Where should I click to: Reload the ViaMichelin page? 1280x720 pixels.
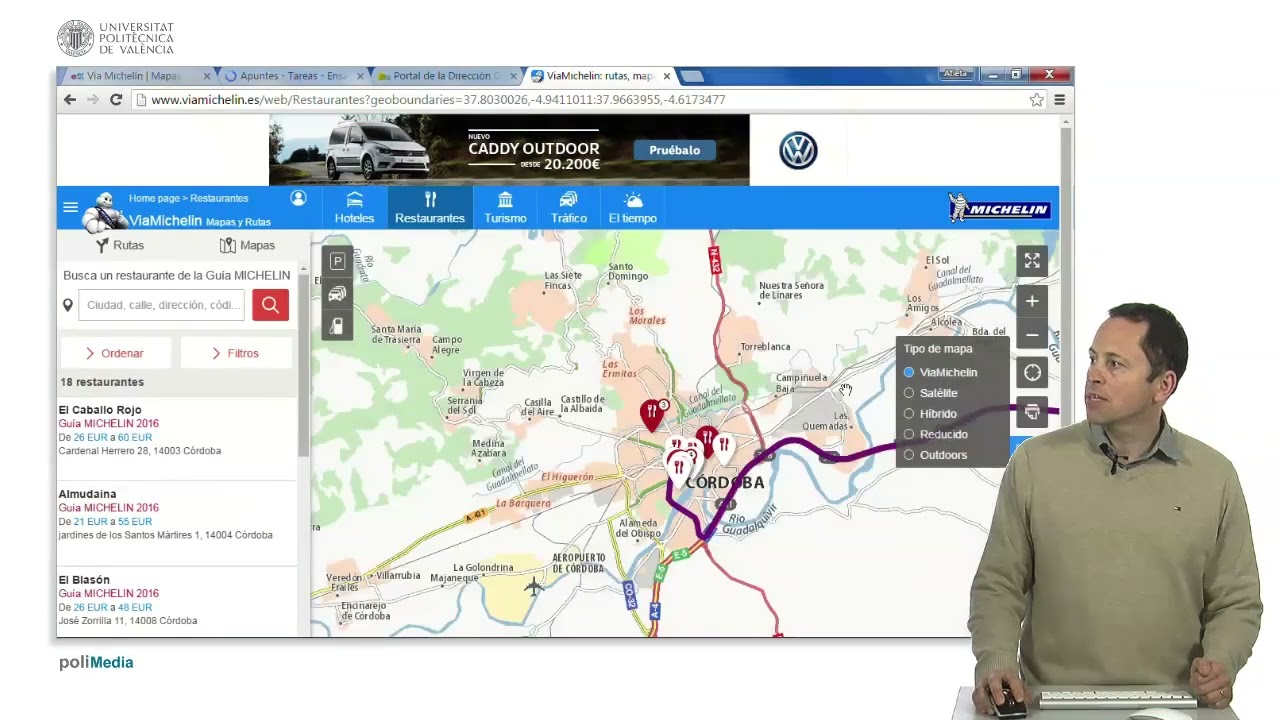click(116, 99)
